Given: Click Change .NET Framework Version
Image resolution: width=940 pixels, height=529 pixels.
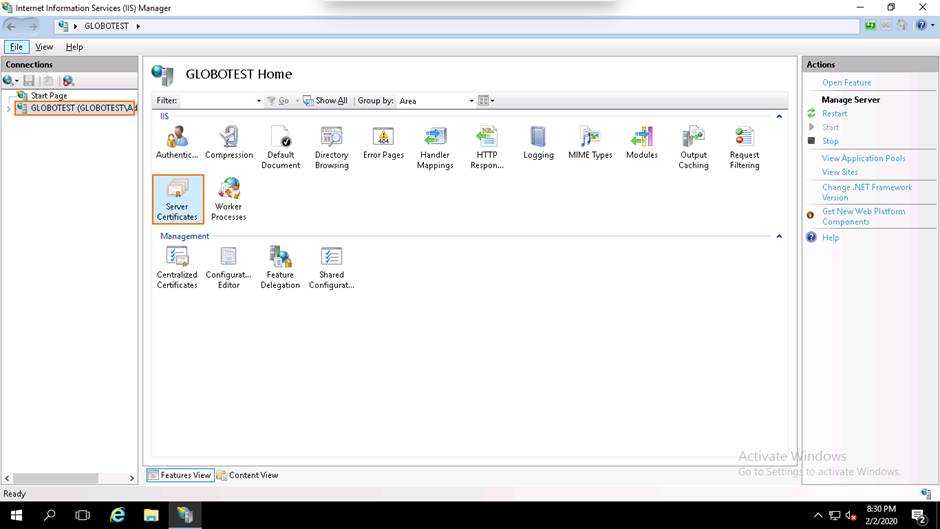Looking at the screenshot, I should tap(867, 192).
